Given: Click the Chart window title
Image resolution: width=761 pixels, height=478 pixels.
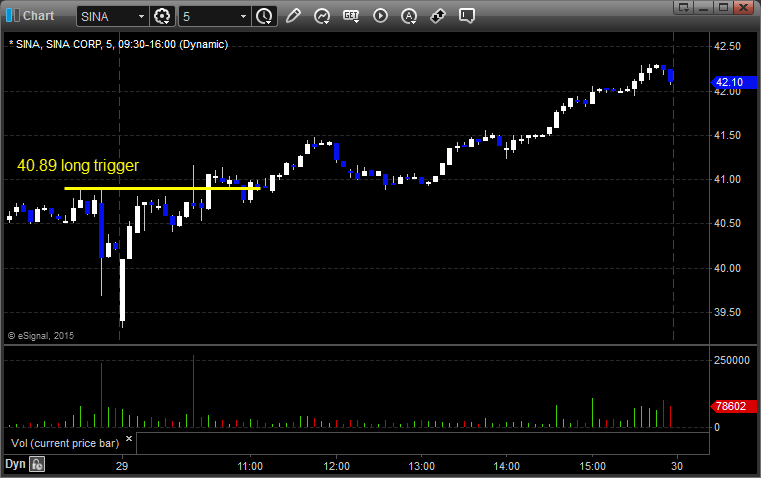Looking at the screenshot, I should [38, 16].
